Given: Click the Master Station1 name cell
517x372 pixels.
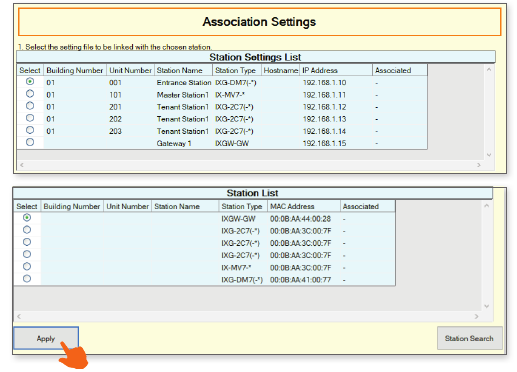Looking at the screenshot, I should tap(183, 95).
